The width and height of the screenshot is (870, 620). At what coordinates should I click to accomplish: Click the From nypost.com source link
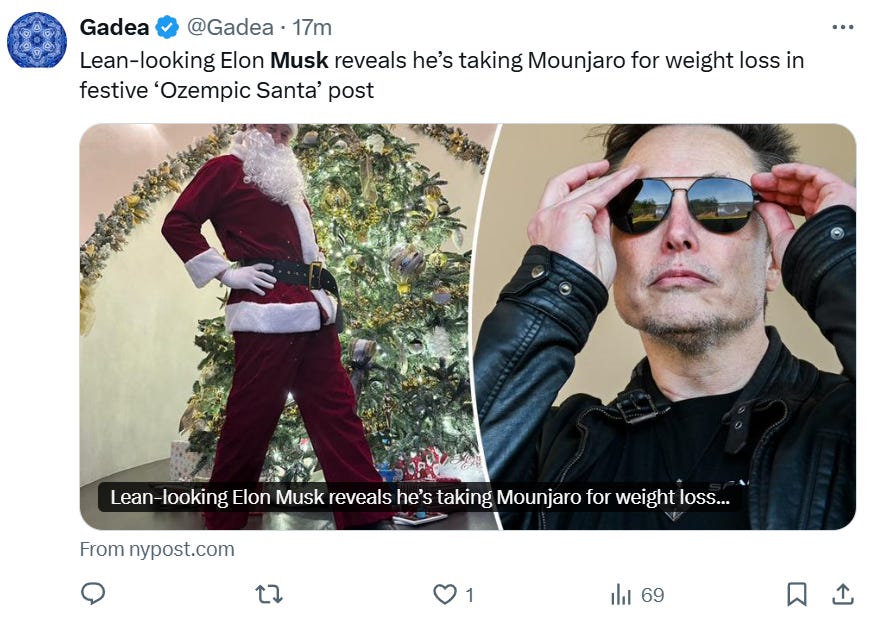coord(157,549)
